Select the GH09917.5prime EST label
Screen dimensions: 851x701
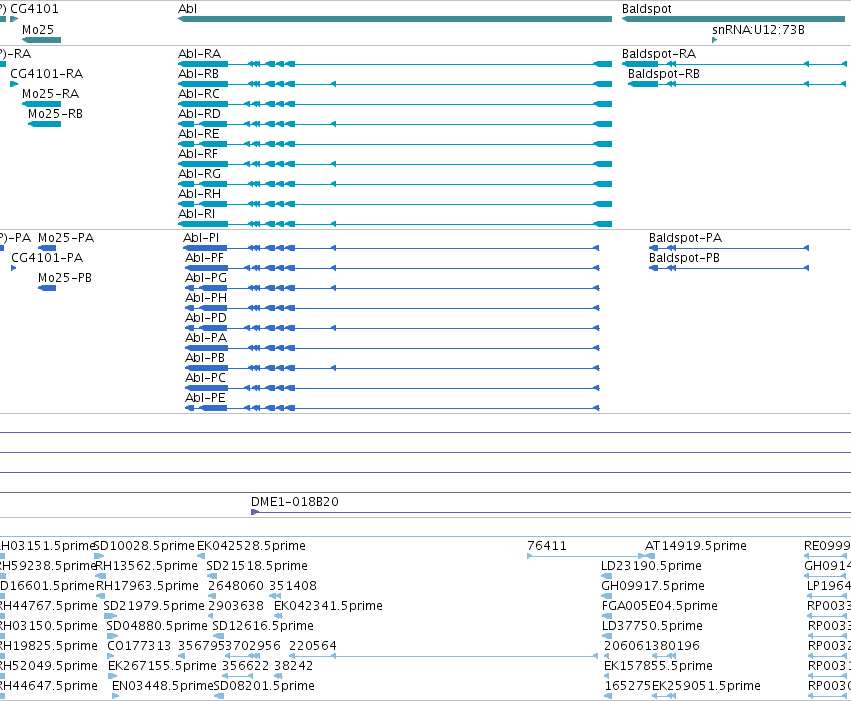click(x=653, y=586)
